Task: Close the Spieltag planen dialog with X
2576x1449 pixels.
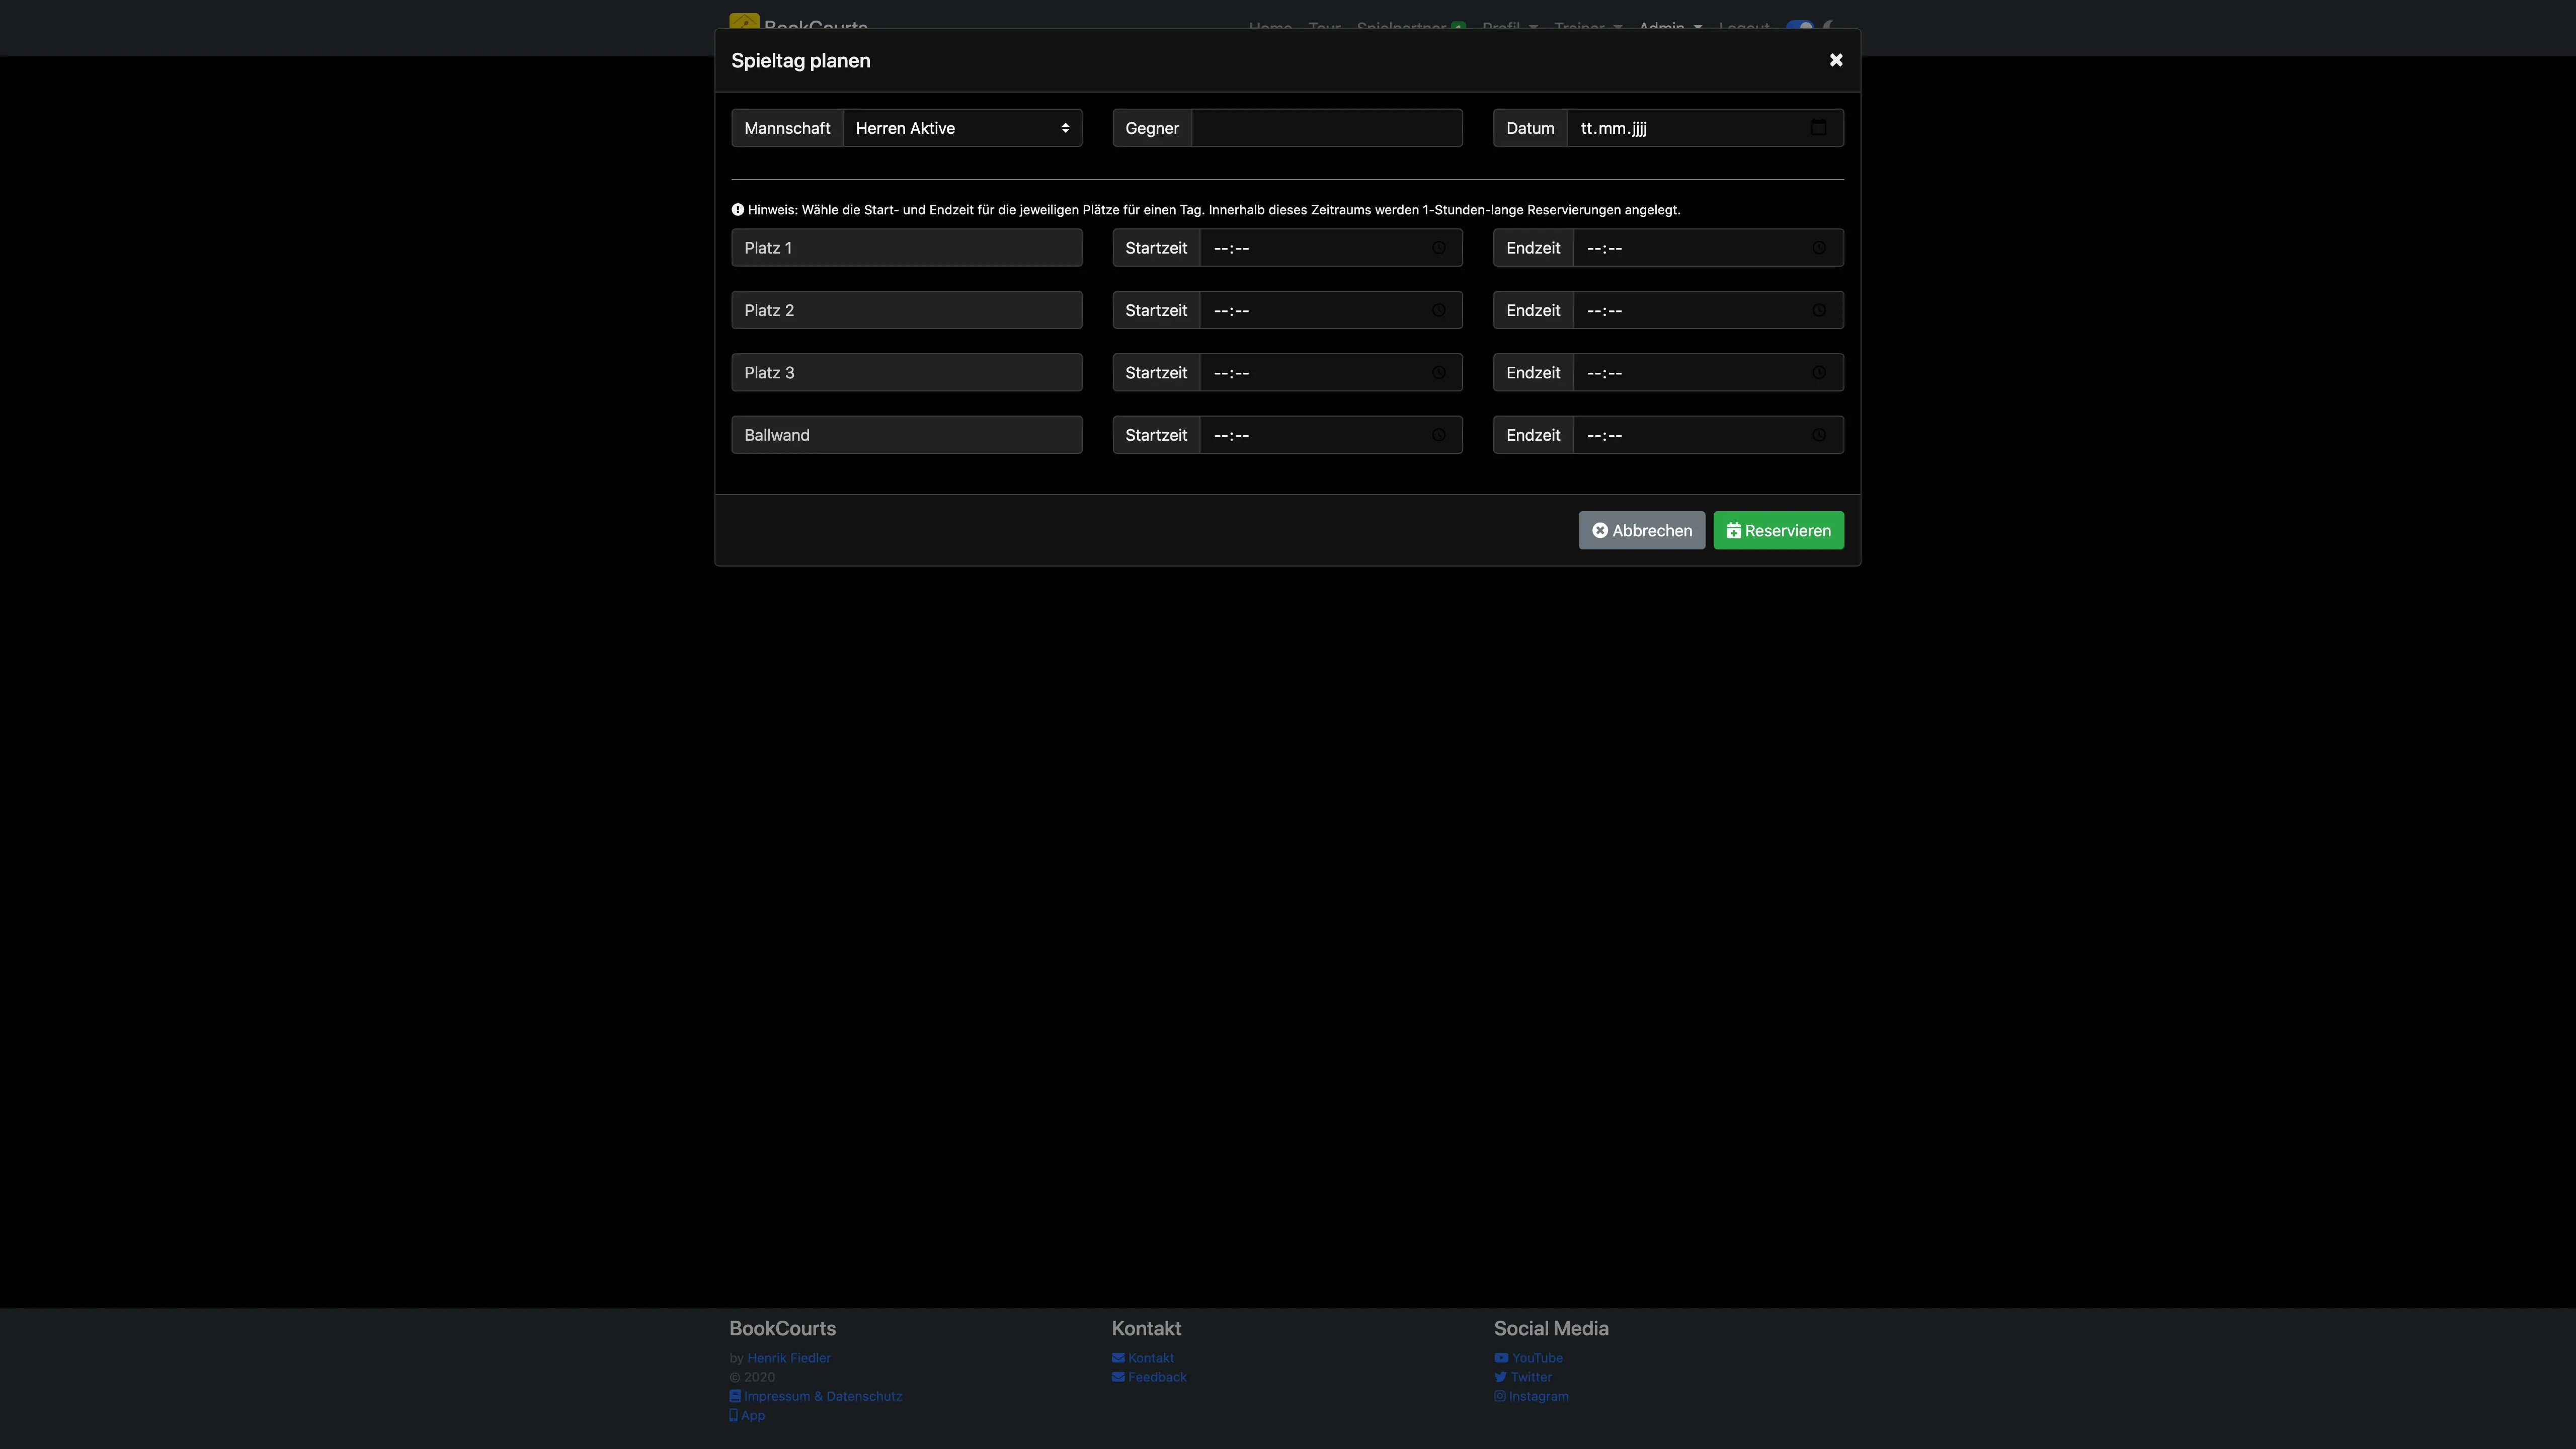Action: pos(1835,60)
